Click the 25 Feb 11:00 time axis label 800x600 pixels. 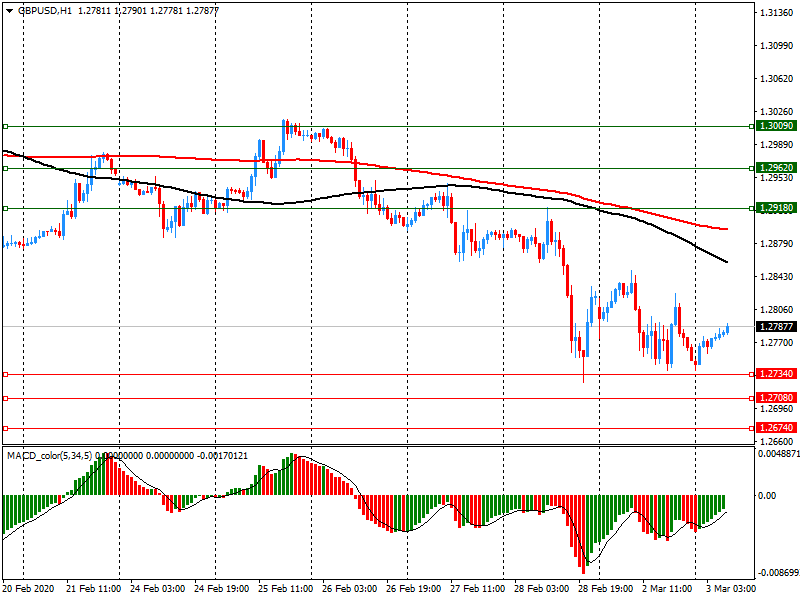[x=283, y=590]
